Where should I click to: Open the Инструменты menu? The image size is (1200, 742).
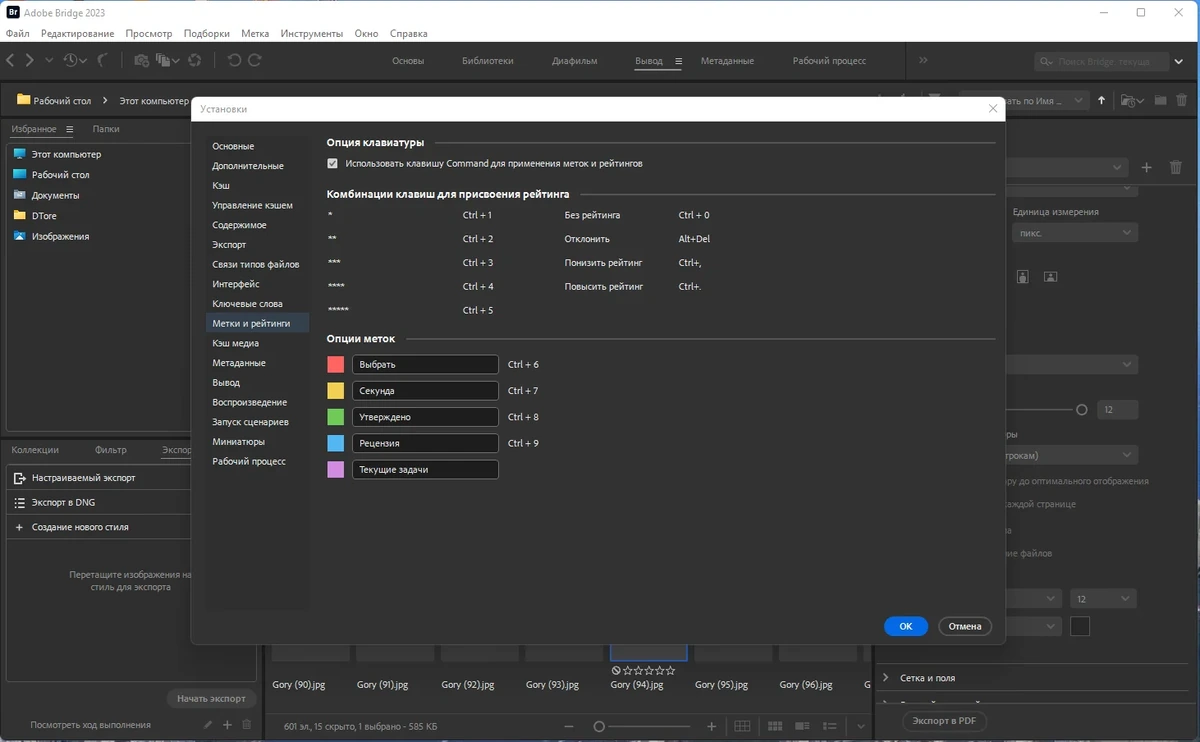(312, 33)
